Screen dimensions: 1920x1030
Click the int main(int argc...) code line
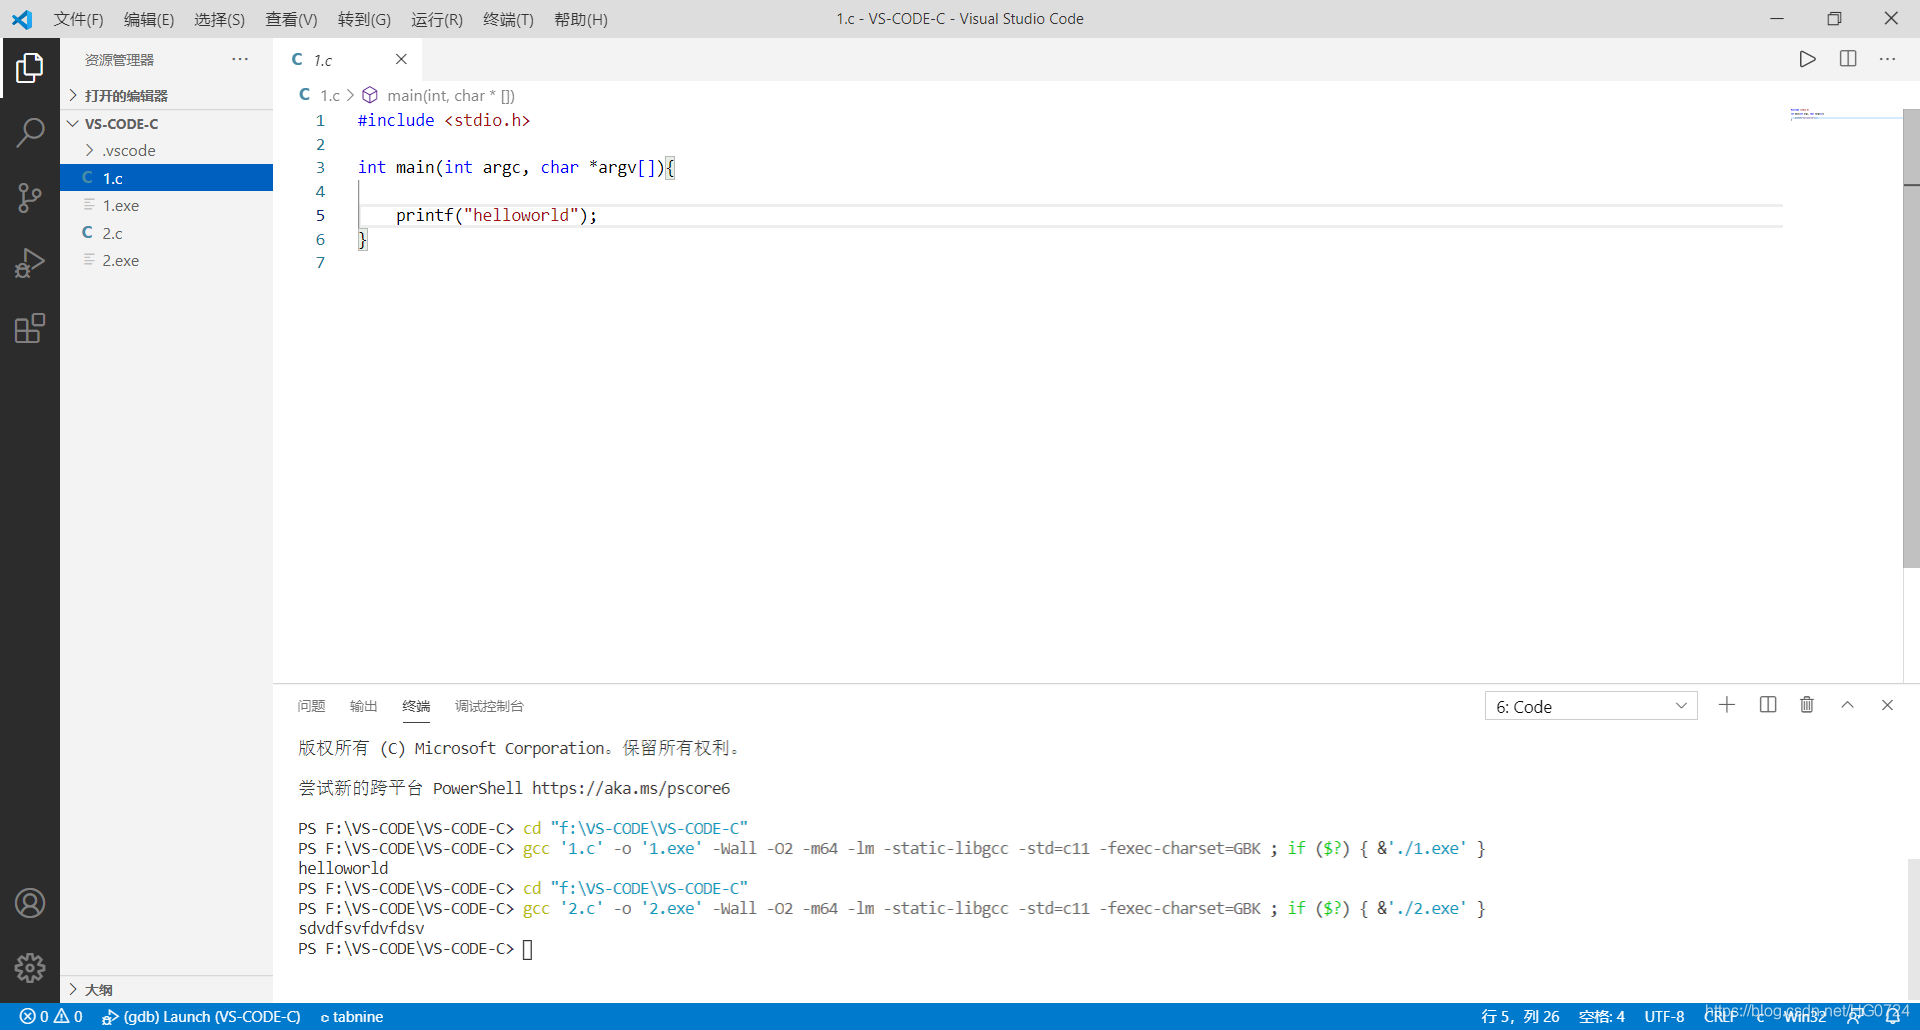[x=516, y=167]
